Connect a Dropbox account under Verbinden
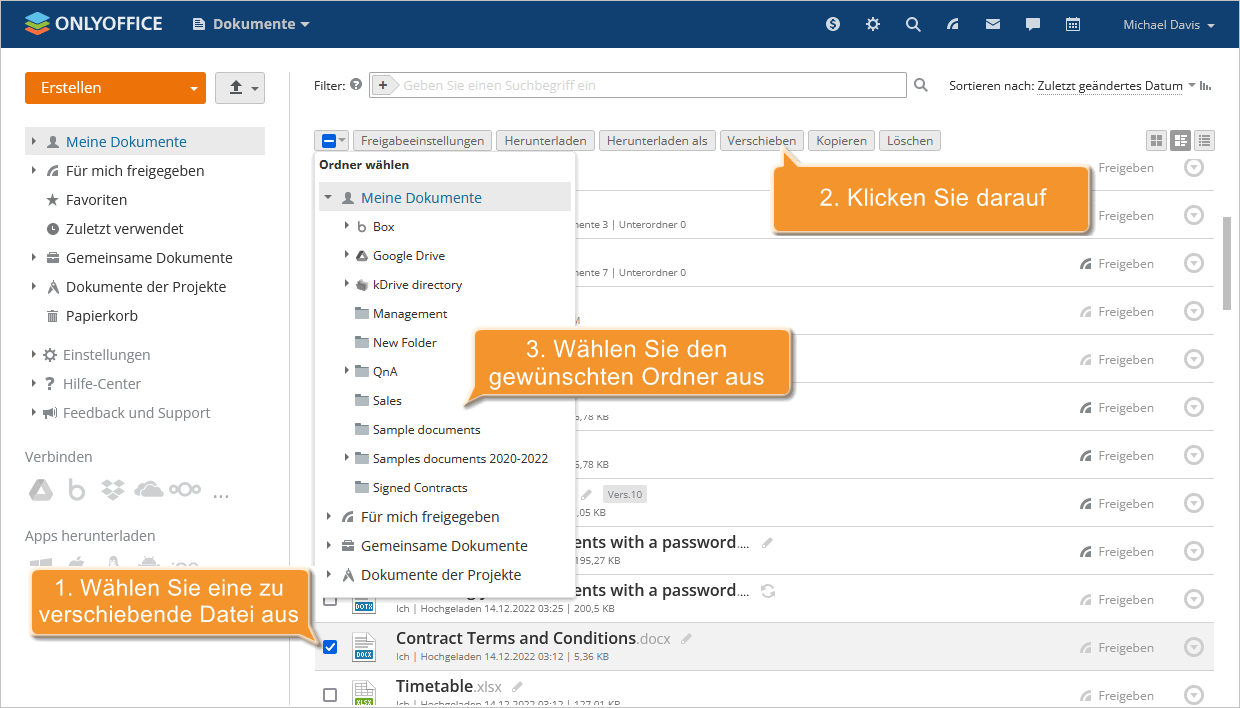Screen dimensions: 1240x708 [113, 490]
